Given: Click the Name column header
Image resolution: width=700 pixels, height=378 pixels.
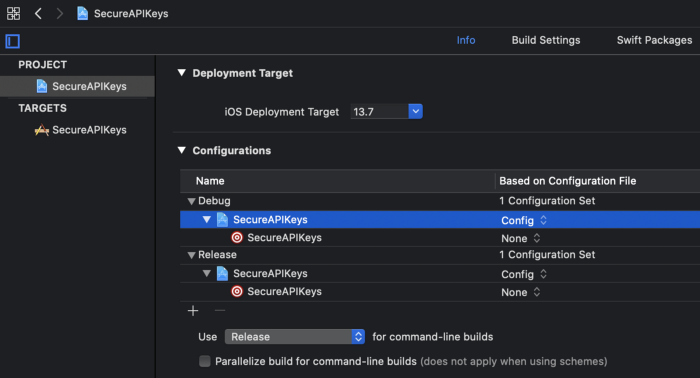Looking at the screenshot, I should (210, 181).
